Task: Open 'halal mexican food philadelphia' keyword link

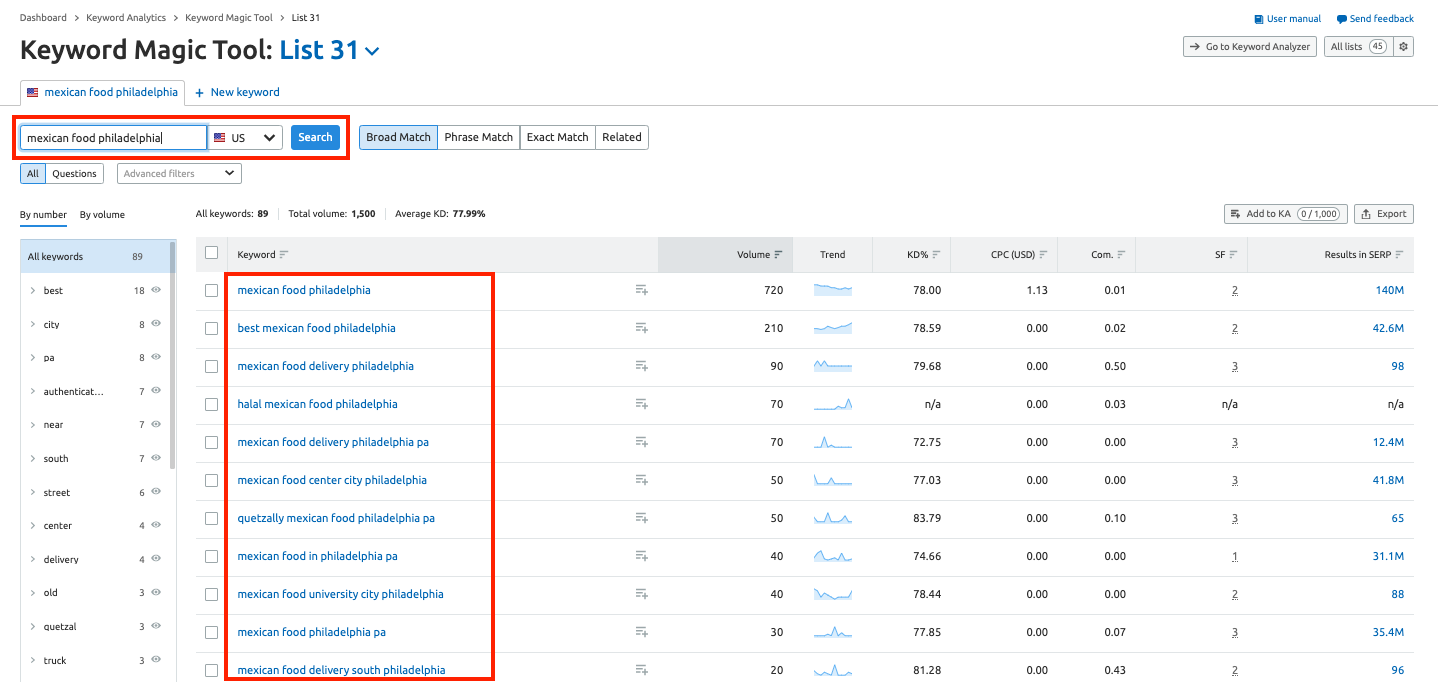Action: coord(317,404)
